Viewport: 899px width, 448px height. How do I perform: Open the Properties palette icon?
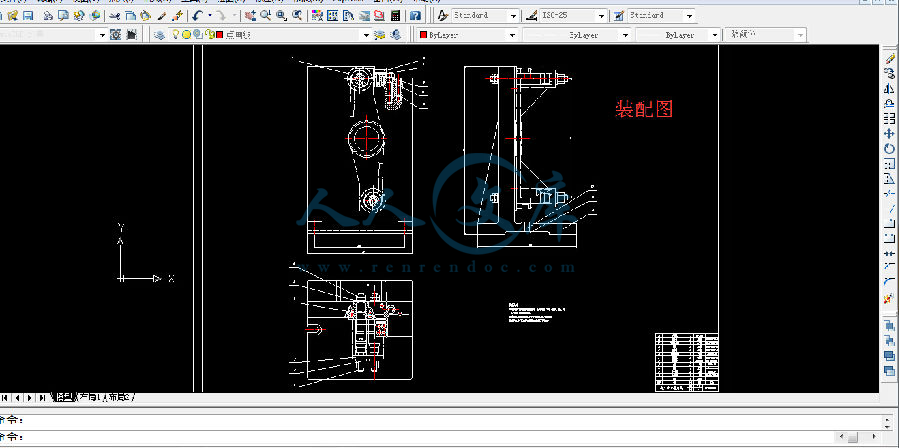tap(316, 15)
